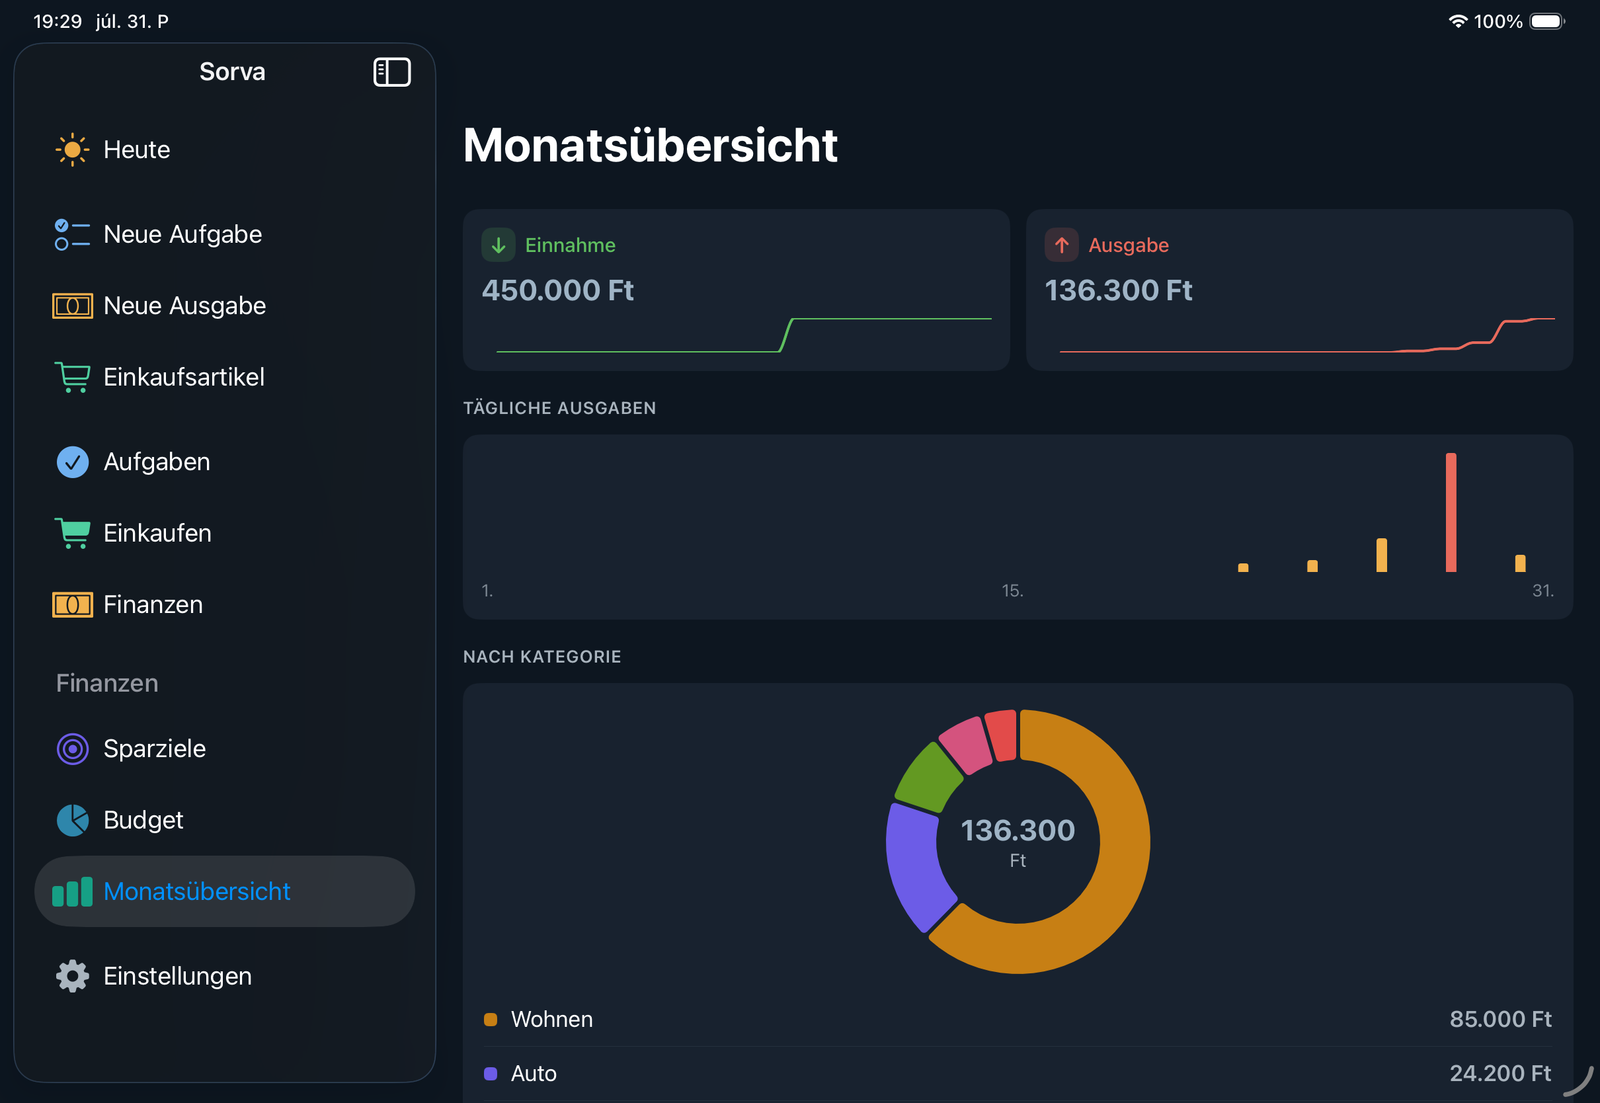The height and width of the screenshot is (1103, 1600).
Task: Click the Auto category row label
Action: tap(533, 1074)
